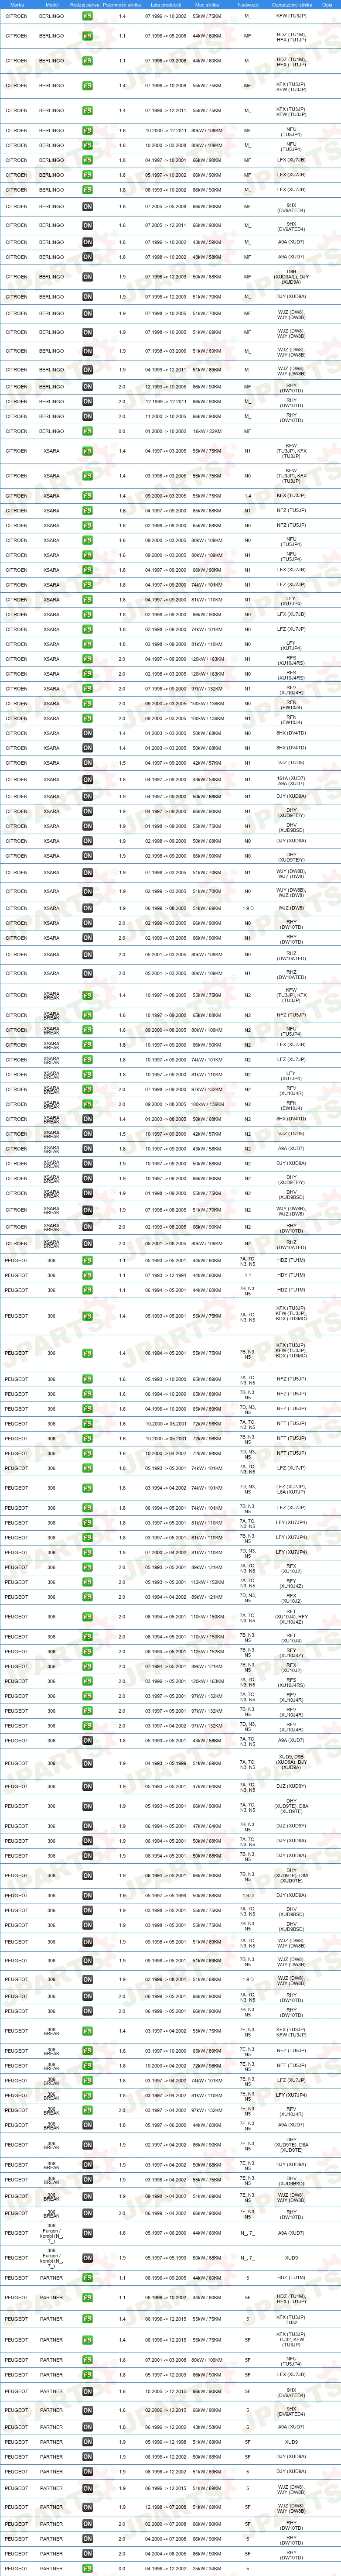
Task: Click ON icon in Berlingo 2.0 11.2000–10.2005 row
Action: coord(87,416)
